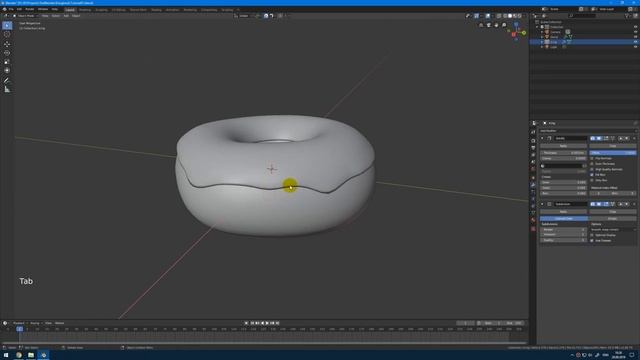Hide the Light object in outliner
The image size is (640, 360).
click(x=635, y=47)
